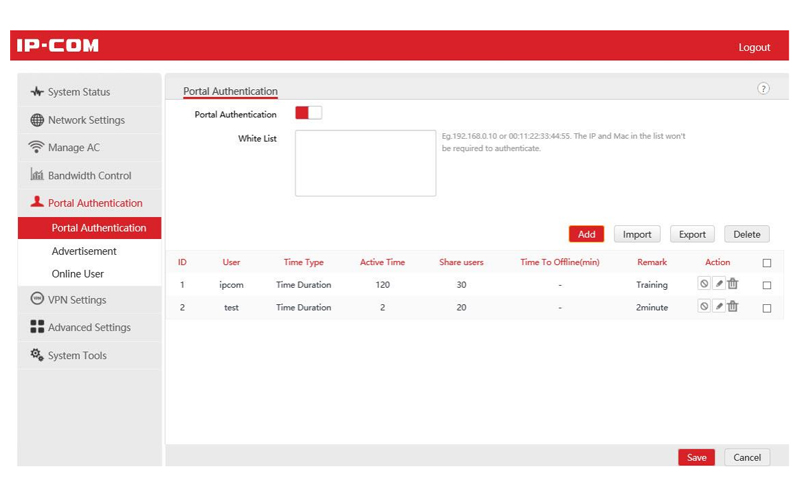Open VPN Settings menu

click(89, 299)
